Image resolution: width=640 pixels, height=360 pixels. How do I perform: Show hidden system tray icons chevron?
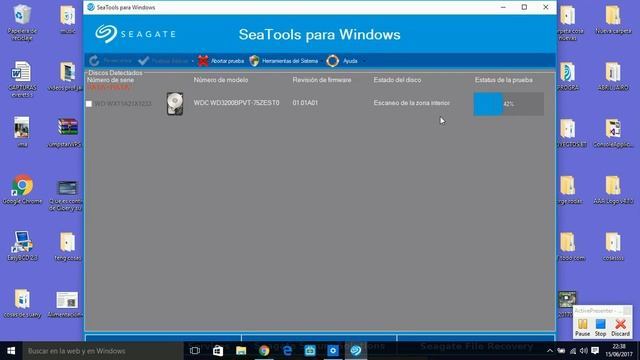(x=550, y=351)
